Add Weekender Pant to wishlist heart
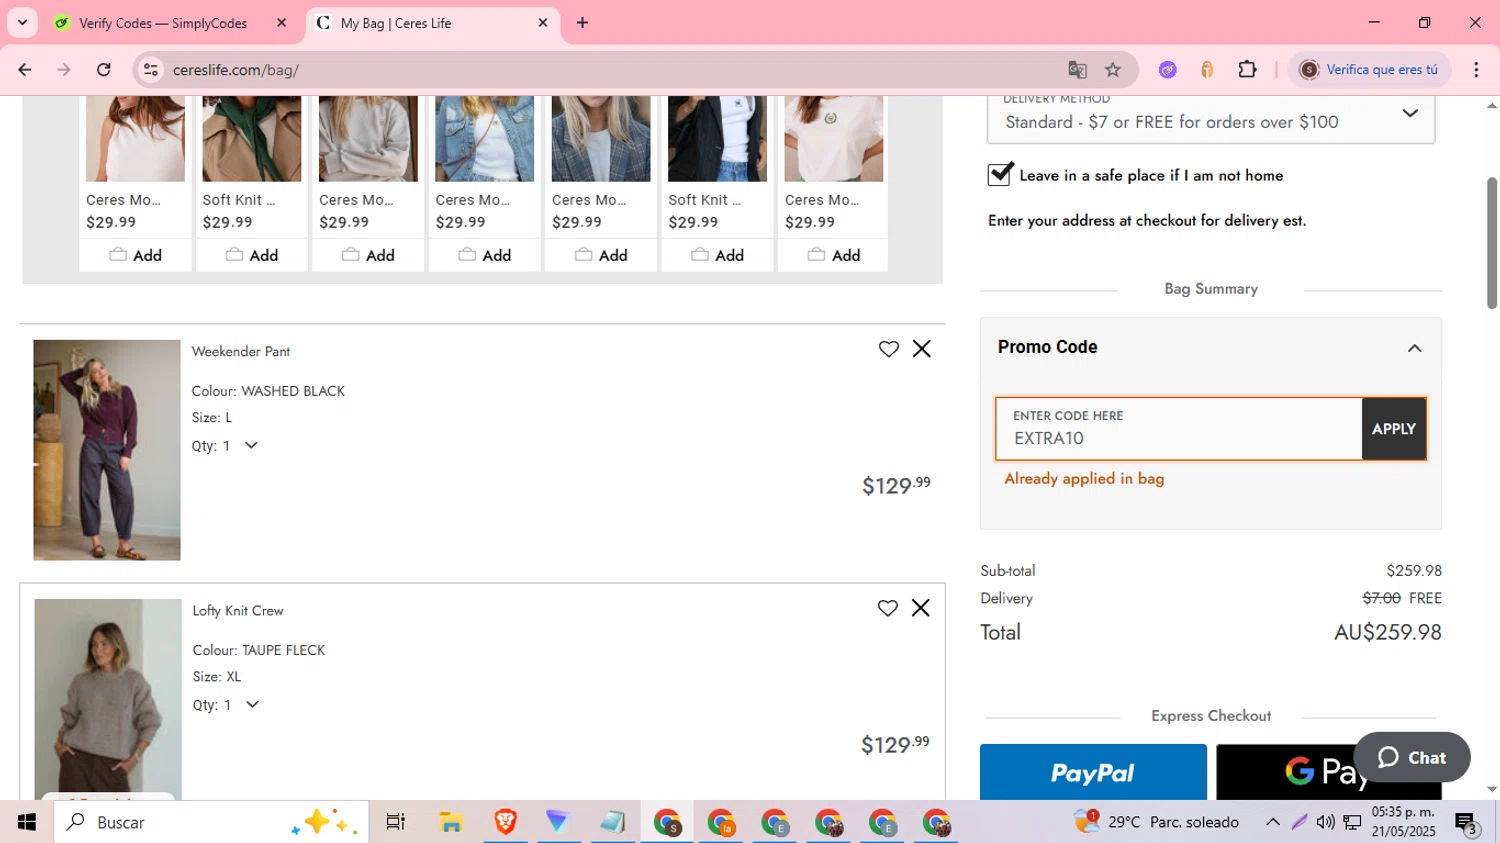This screenshot has height=843, width=1500. (x=888, y=349)
